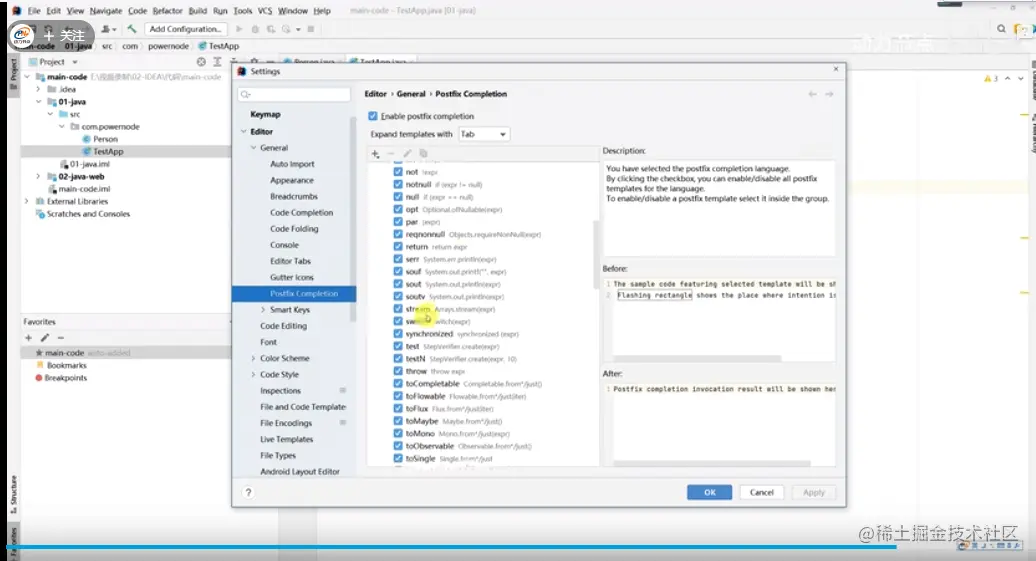
Task: Click the Add Configuration button
Action: pos(186,29)
